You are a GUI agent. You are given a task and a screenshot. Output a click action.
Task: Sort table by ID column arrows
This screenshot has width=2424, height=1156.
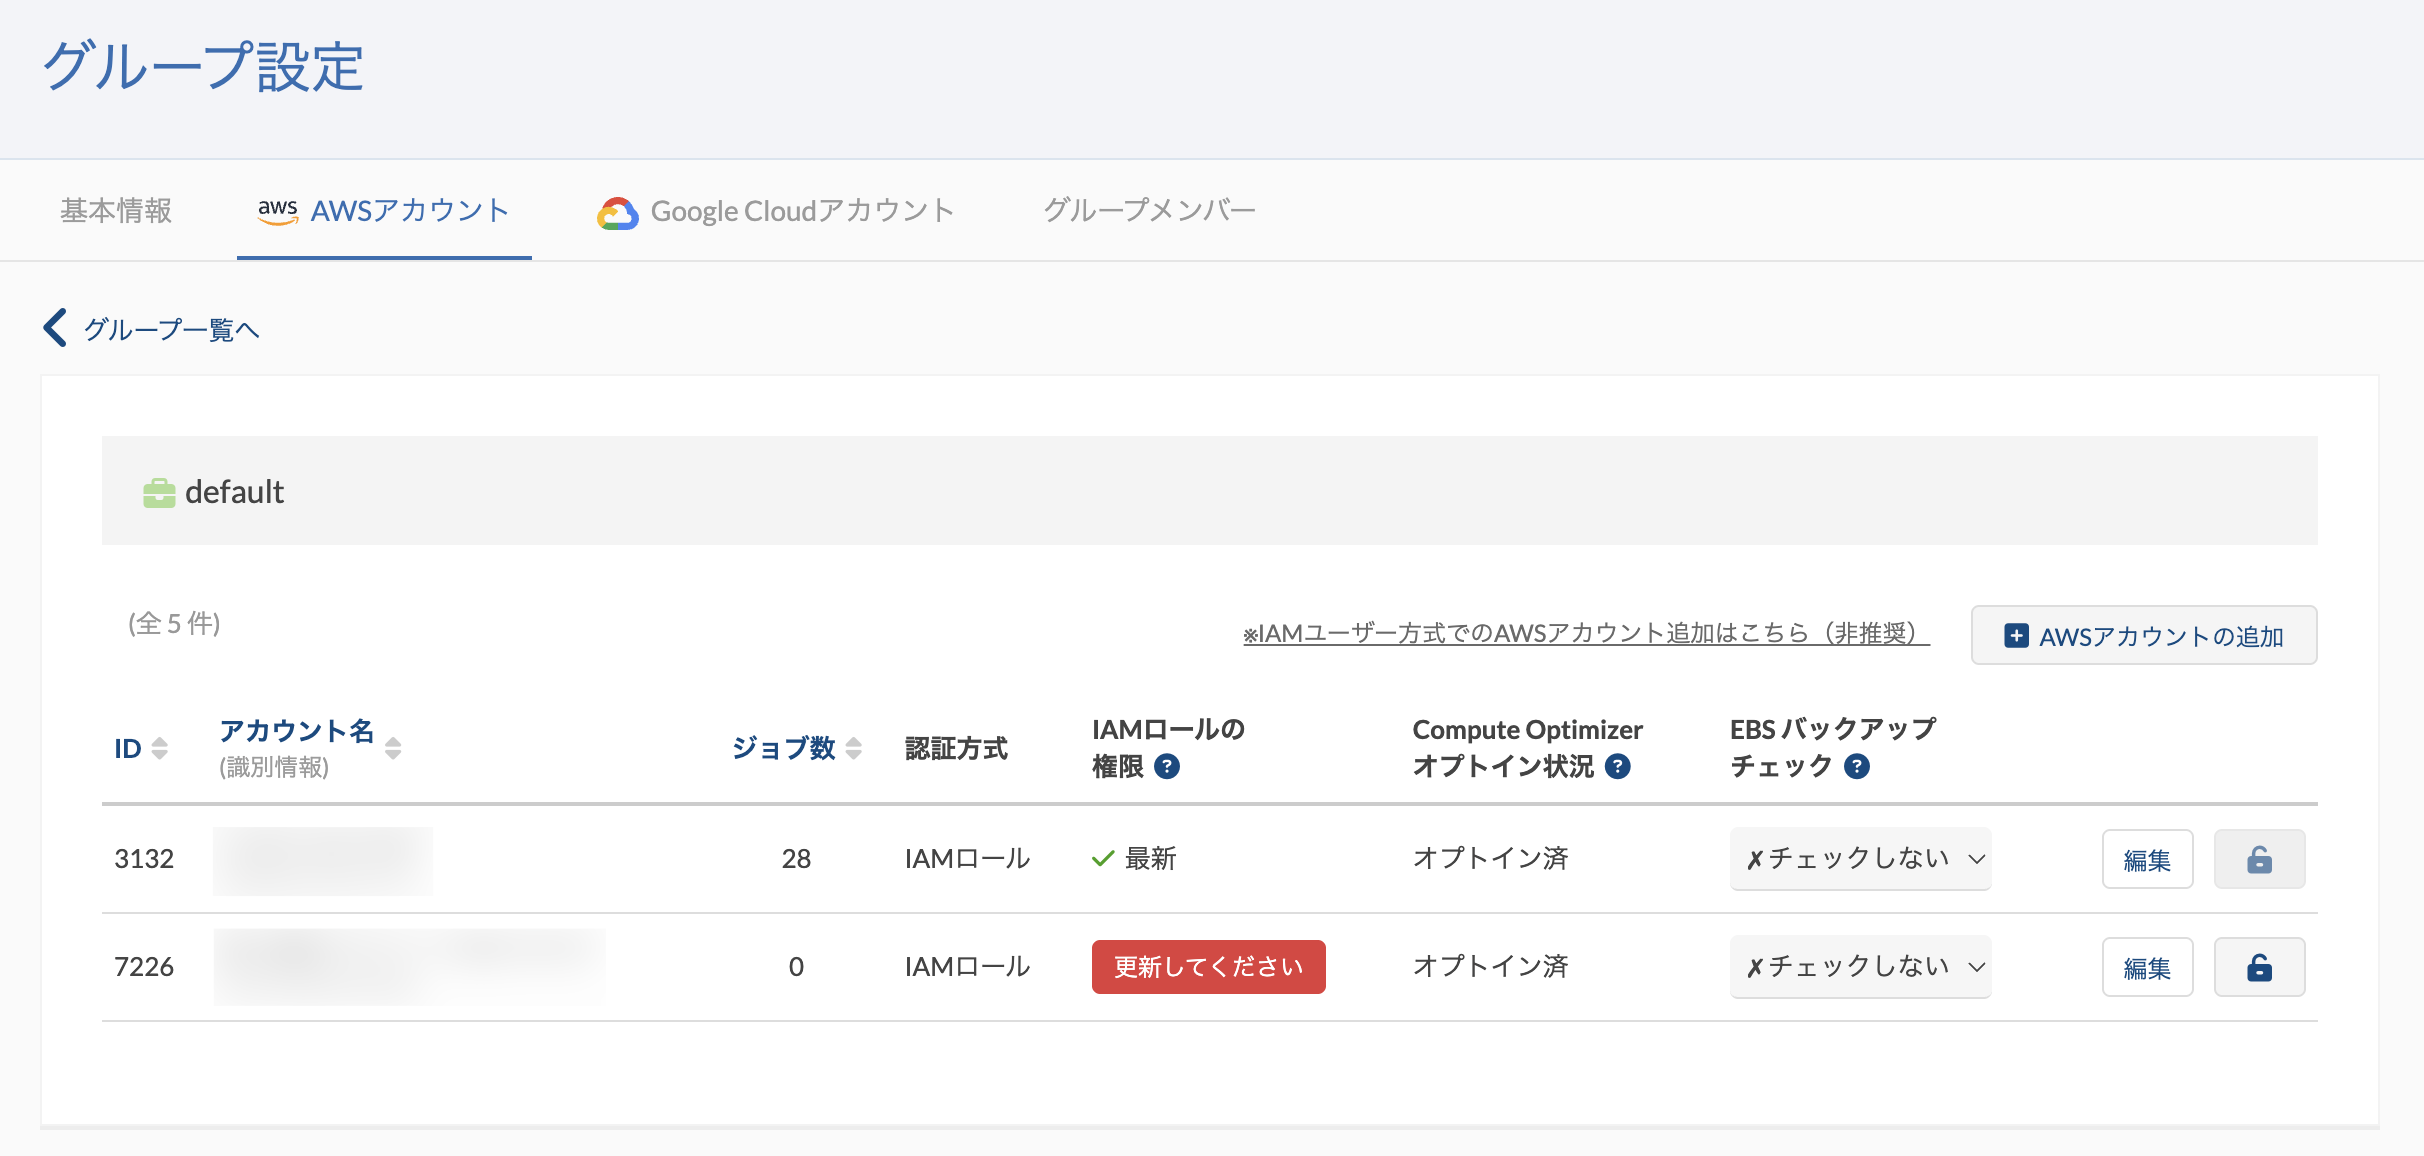tap(159, 748)
